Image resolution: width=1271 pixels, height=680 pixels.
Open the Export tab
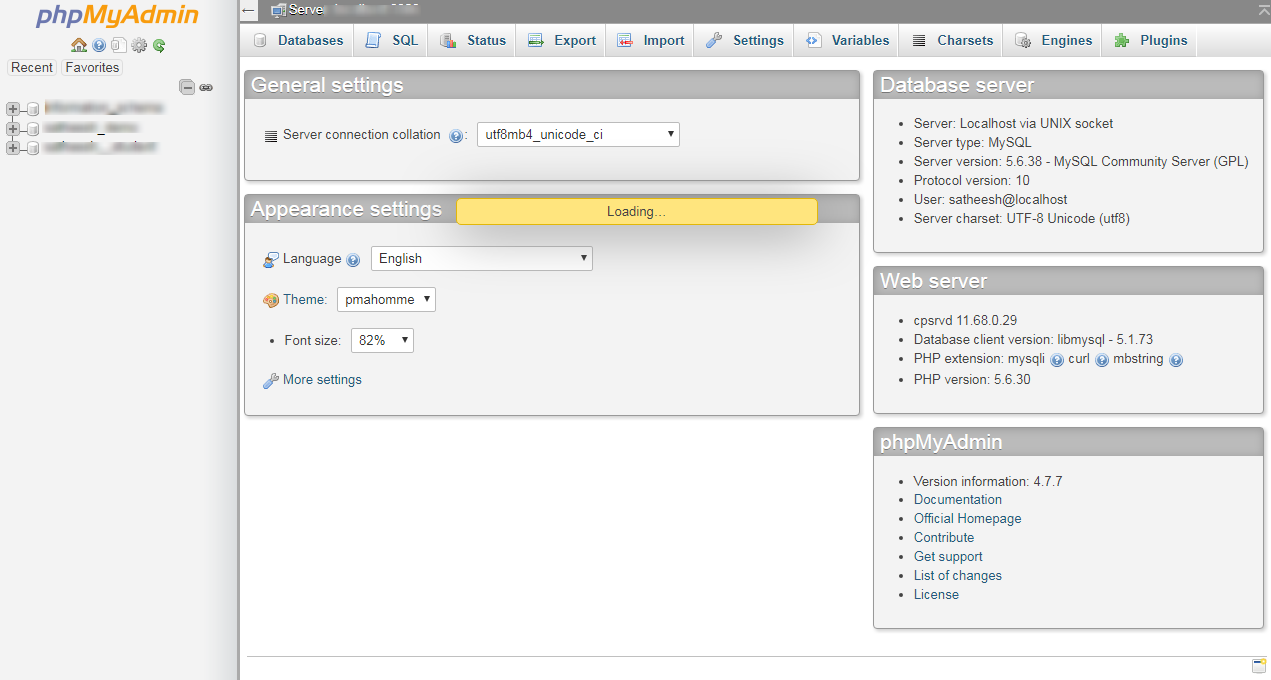[561, 40]
